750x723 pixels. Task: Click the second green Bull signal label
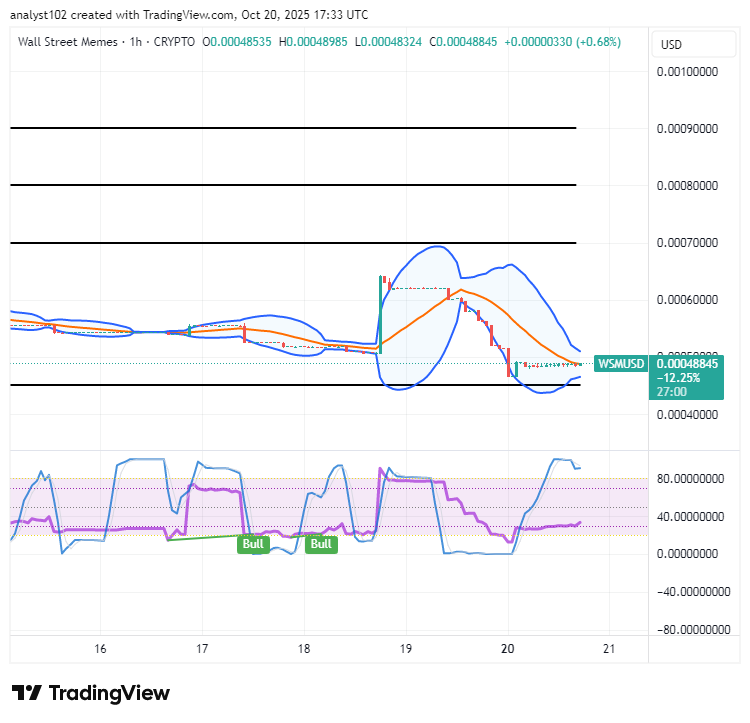[x=321, y=544]
